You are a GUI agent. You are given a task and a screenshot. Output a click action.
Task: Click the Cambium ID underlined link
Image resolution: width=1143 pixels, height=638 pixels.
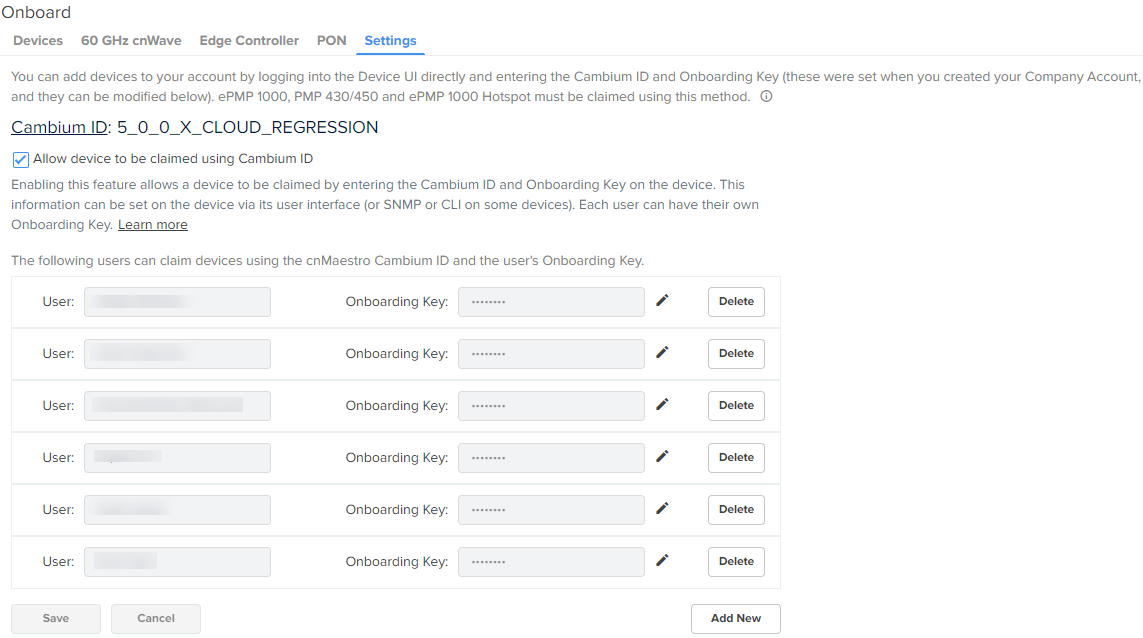click(x=59, y=128)
